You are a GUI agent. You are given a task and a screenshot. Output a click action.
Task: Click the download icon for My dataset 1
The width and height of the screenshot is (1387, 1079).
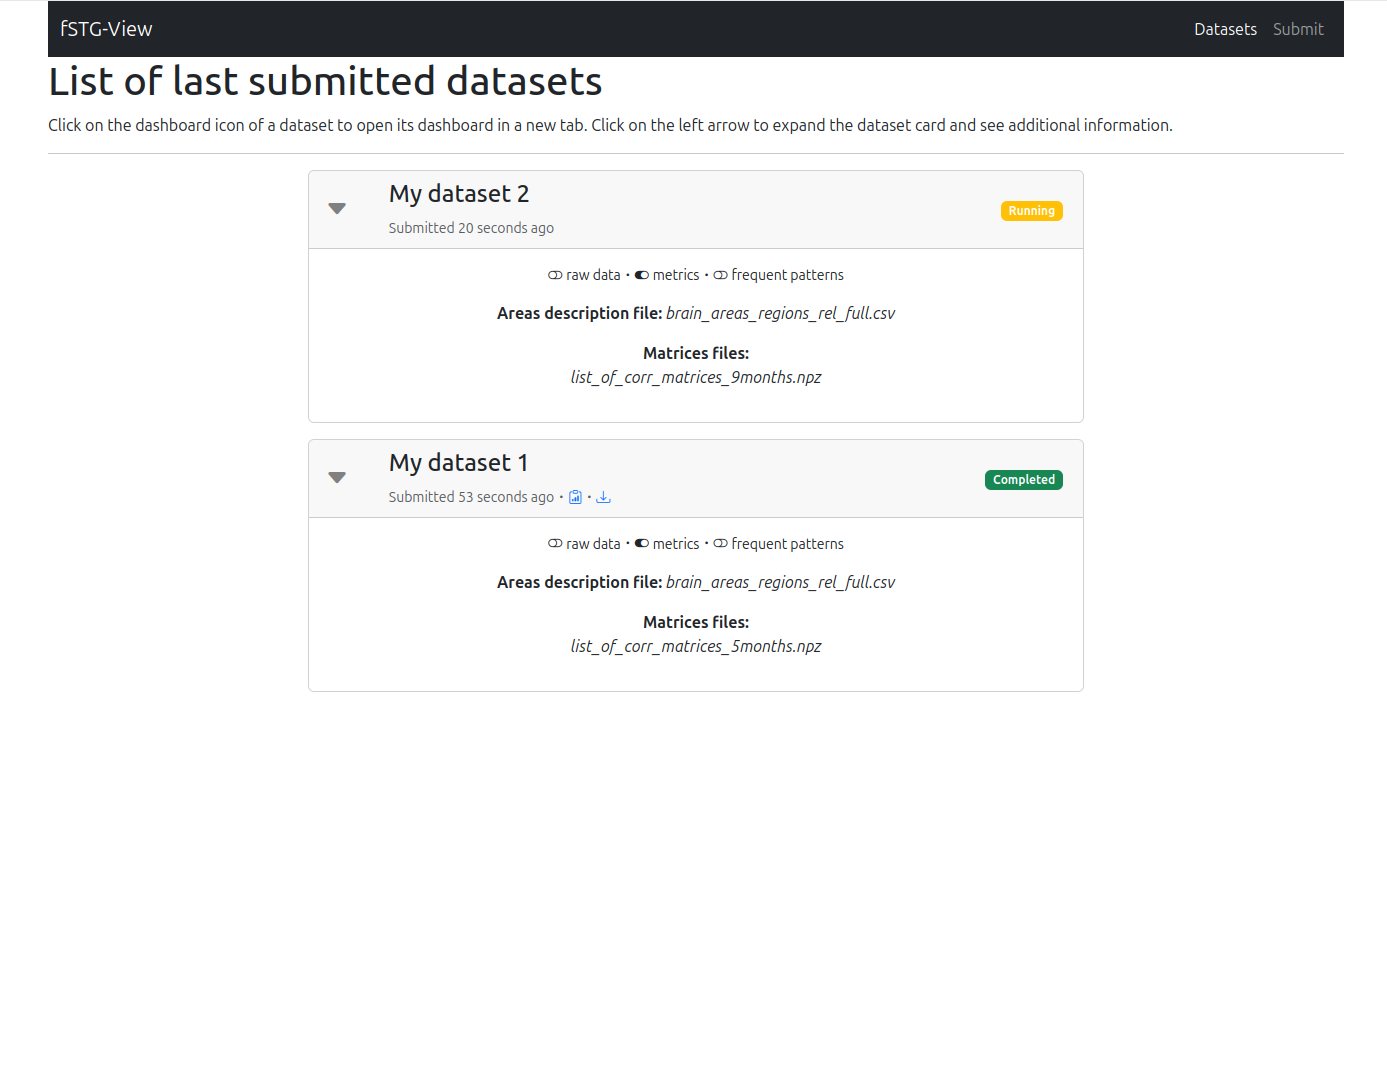[x=603, y=497]
